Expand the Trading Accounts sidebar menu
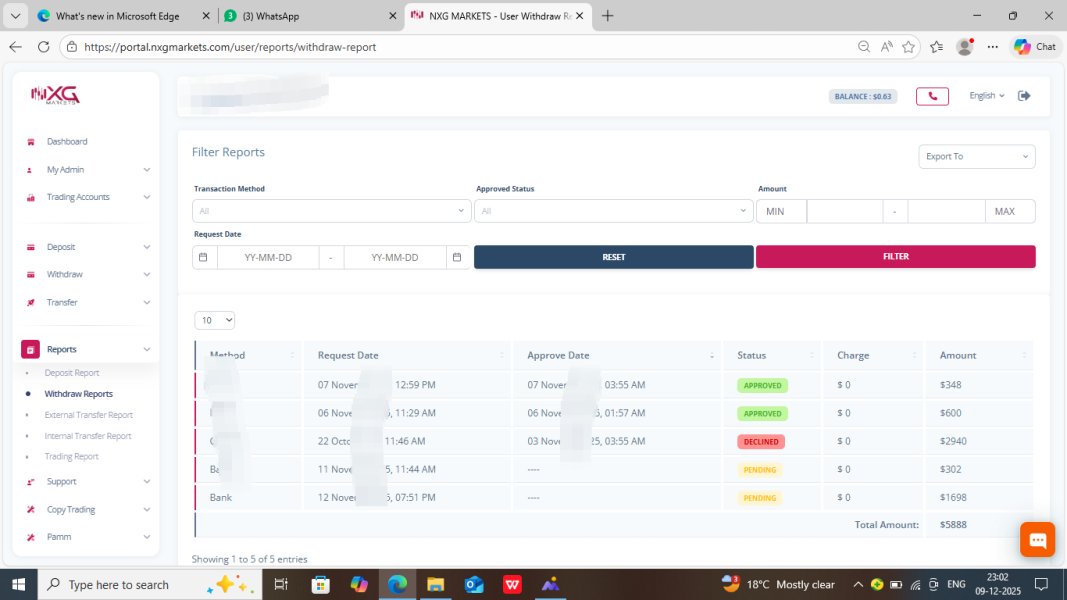 [x=90, y=197]
